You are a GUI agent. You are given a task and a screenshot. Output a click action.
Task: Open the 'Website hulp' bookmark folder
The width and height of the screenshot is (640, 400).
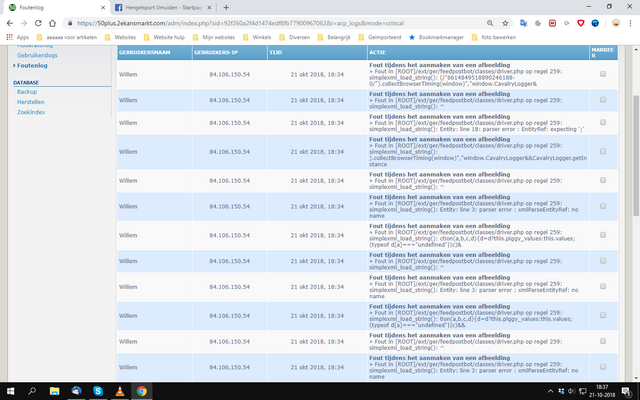pos(164,37)
